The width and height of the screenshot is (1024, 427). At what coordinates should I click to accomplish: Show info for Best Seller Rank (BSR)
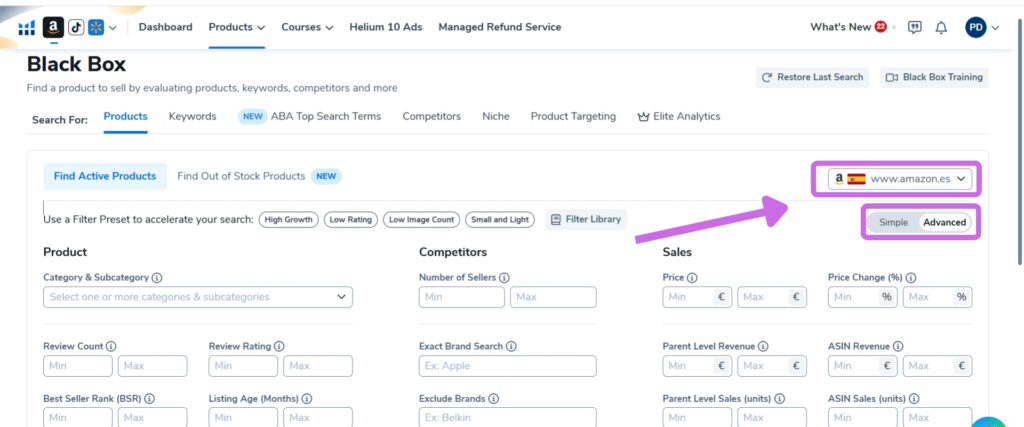pos(150,398)
